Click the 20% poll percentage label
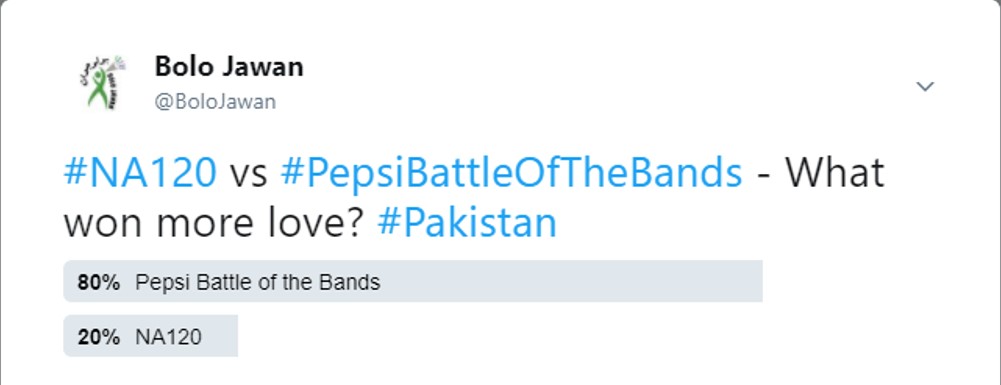 point(98,337)
